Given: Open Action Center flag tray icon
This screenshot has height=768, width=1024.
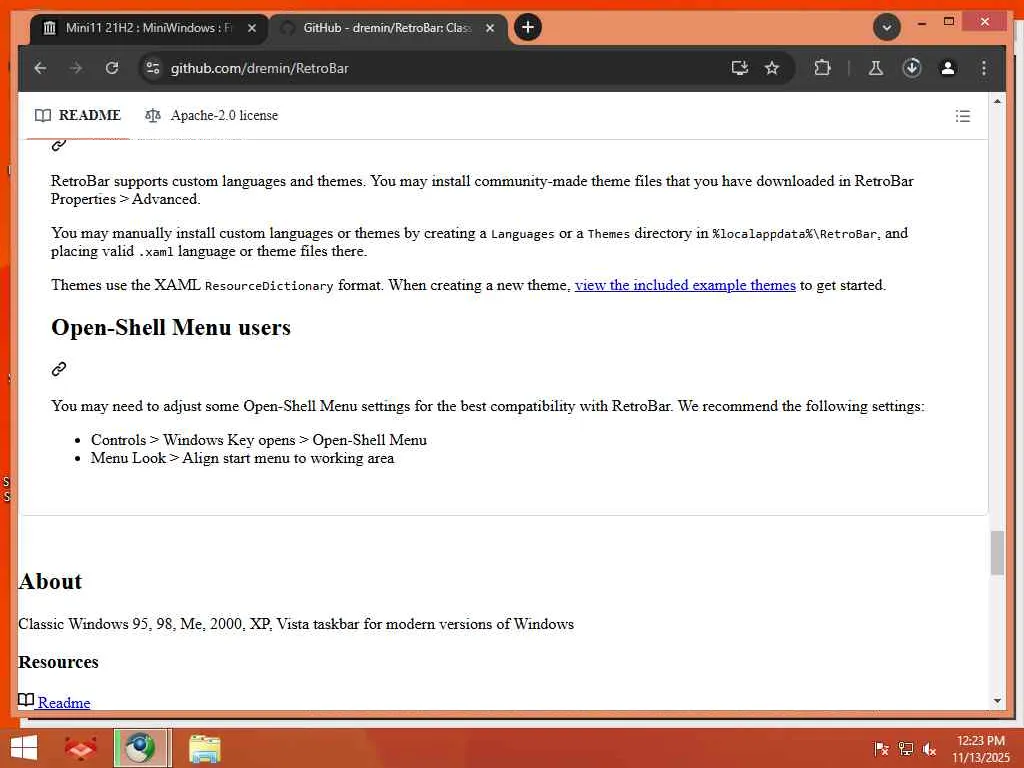Looking at the screenshot, I should coord(881,749).
